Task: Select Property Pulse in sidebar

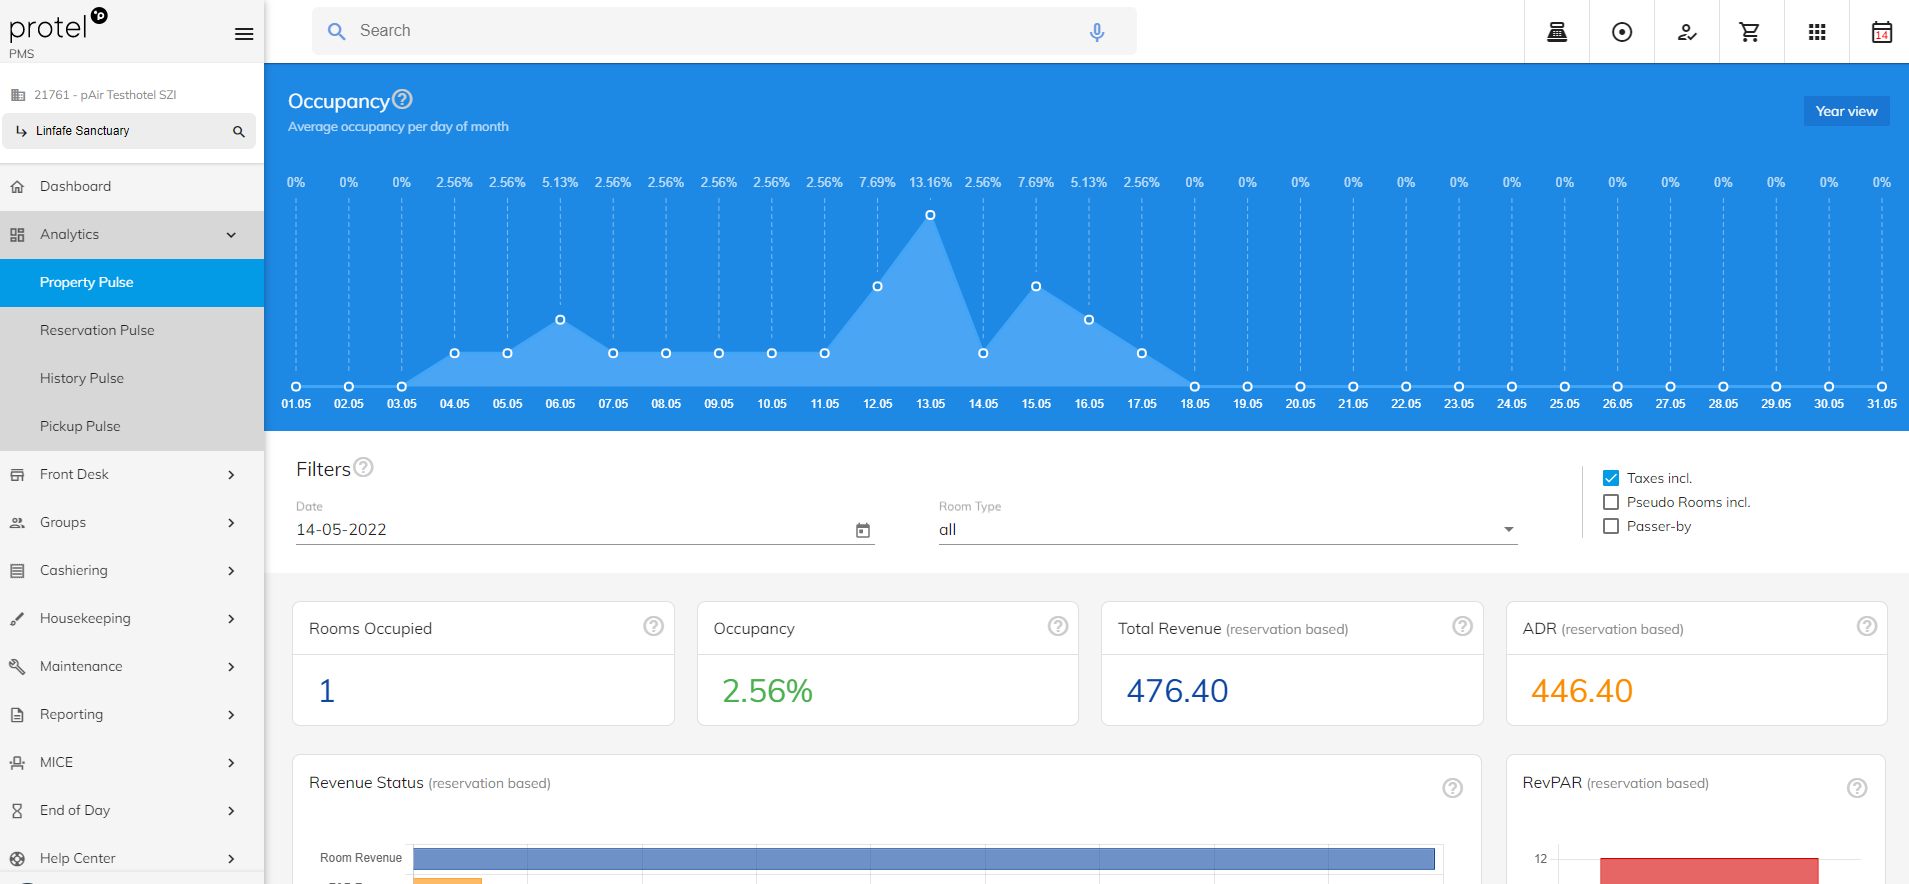Action: [132, 283]
